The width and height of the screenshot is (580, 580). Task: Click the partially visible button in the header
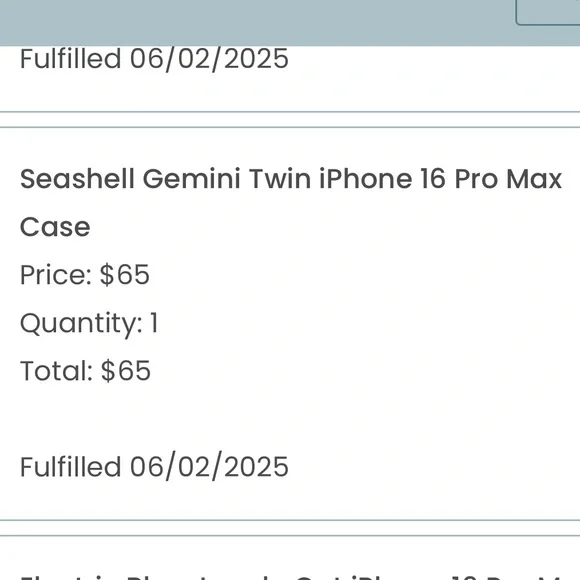click(x=548, y=13)
